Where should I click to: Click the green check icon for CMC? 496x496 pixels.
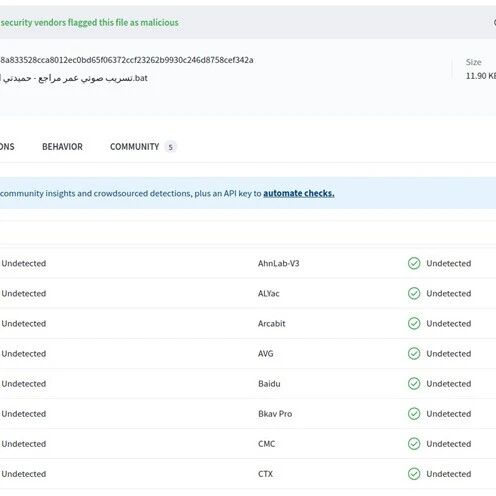coord(414,444)
